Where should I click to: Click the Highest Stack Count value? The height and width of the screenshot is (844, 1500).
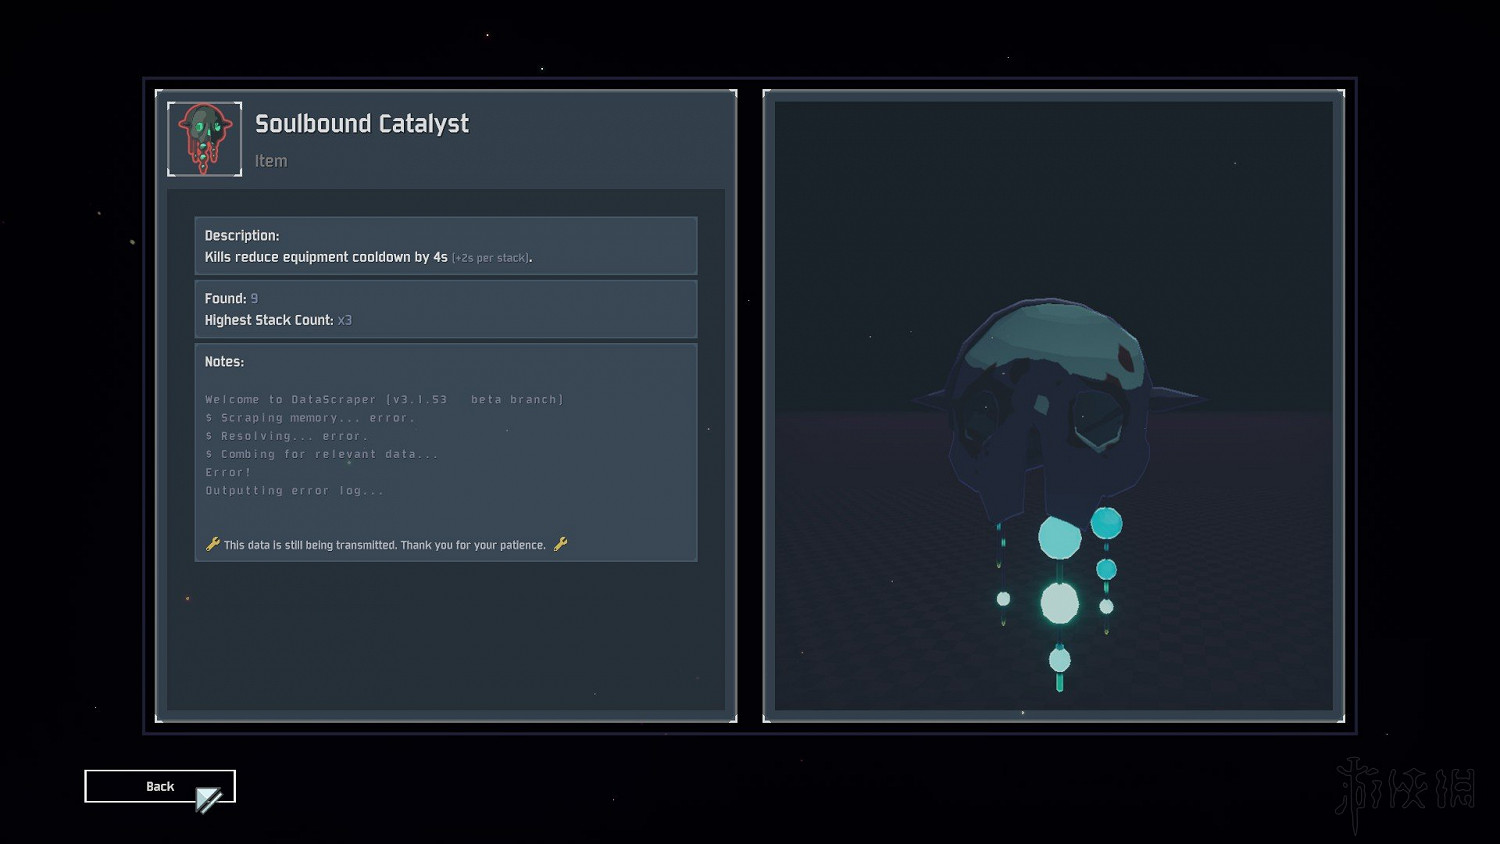(x=344, y=321)
